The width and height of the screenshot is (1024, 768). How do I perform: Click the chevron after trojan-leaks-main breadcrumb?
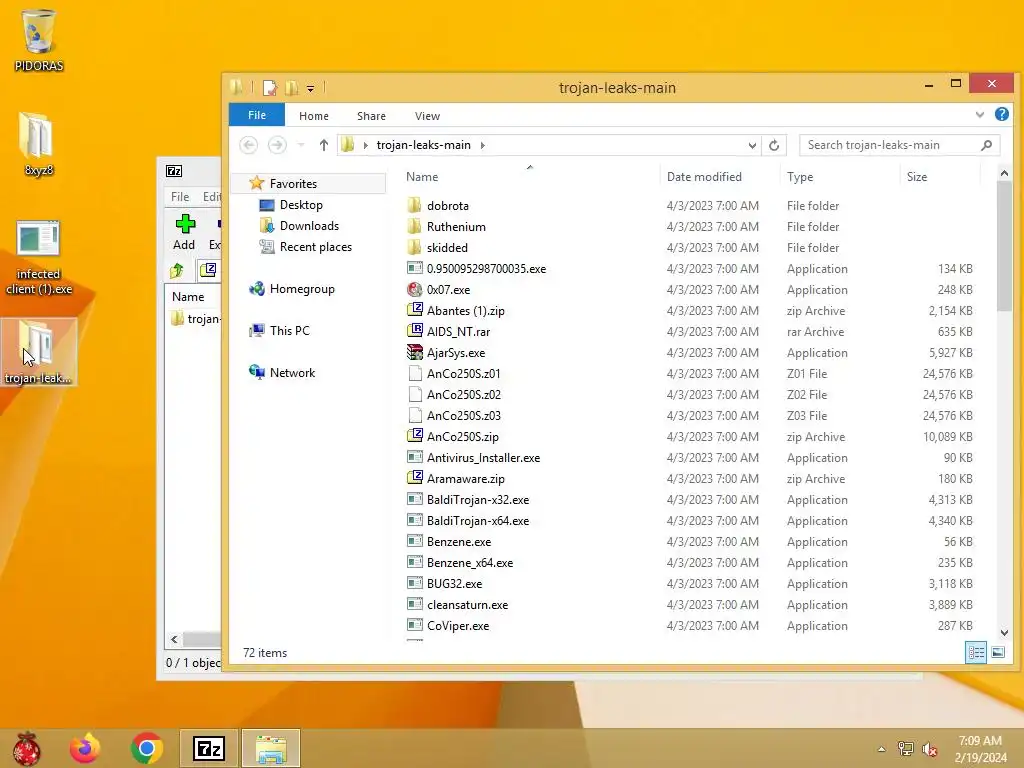coord(483,145)
